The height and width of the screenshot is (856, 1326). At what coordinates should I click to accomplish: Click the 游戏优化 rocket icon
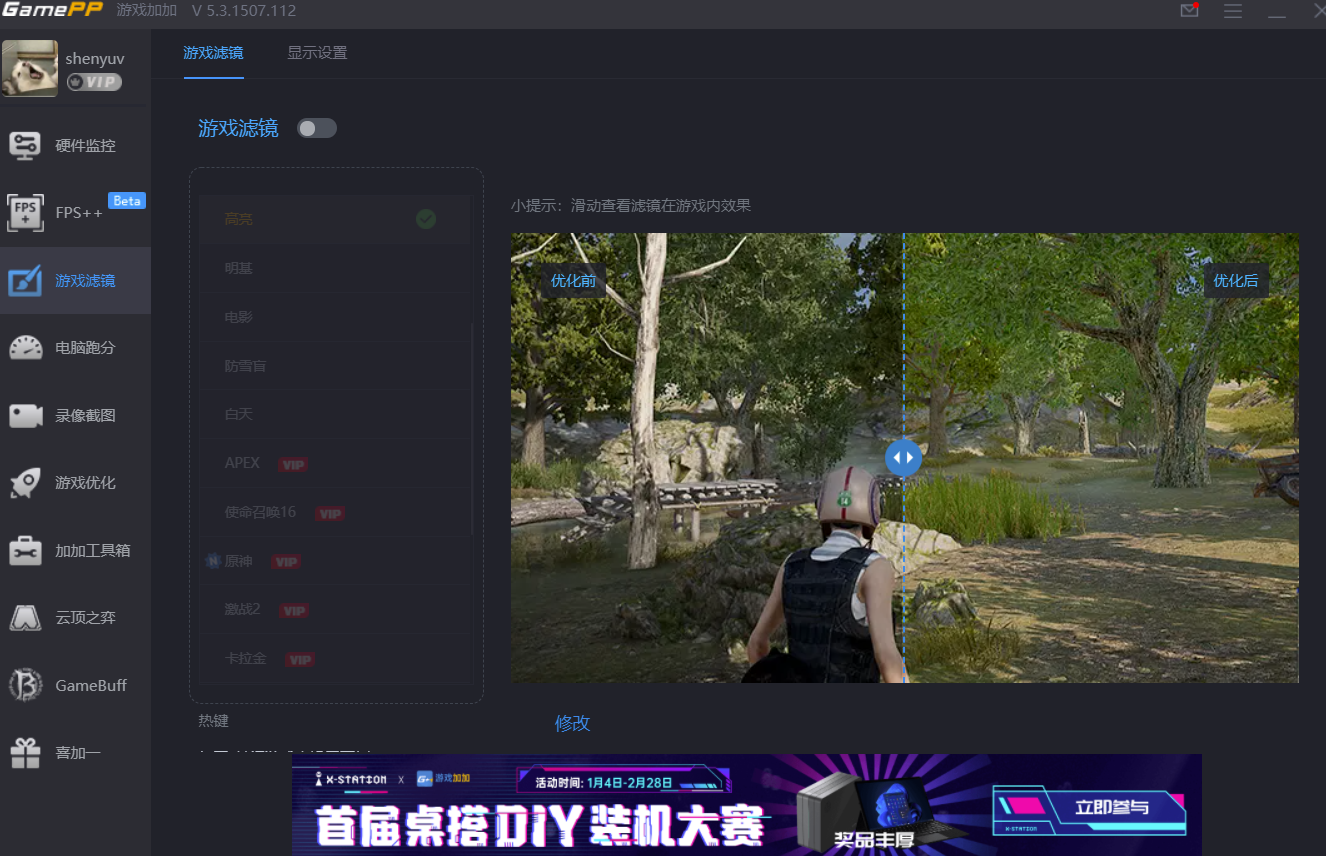point(25,483)
